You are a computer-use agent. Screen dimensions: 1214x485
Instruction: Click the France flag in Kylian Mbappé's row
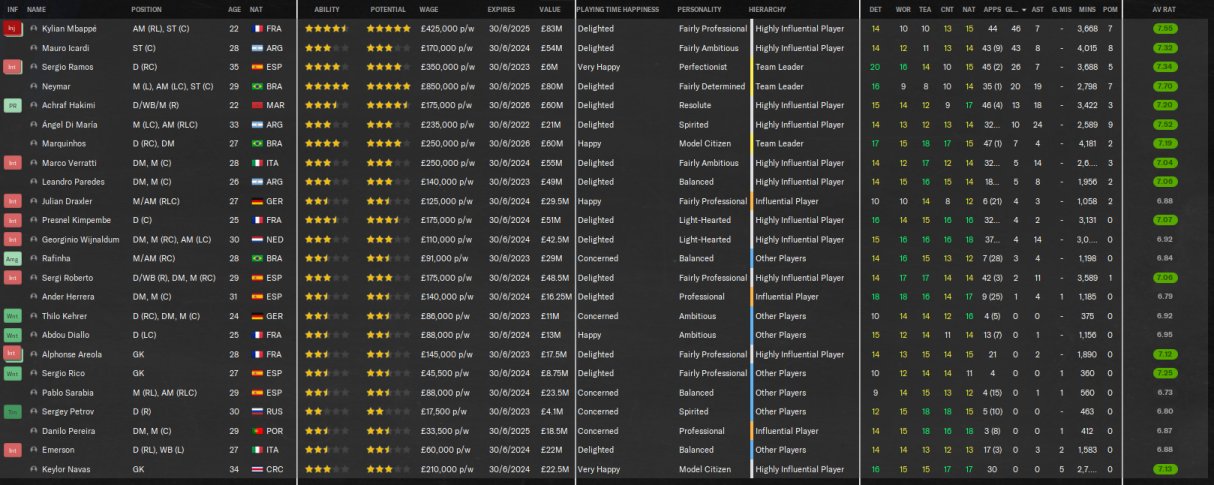click(257, 29)
